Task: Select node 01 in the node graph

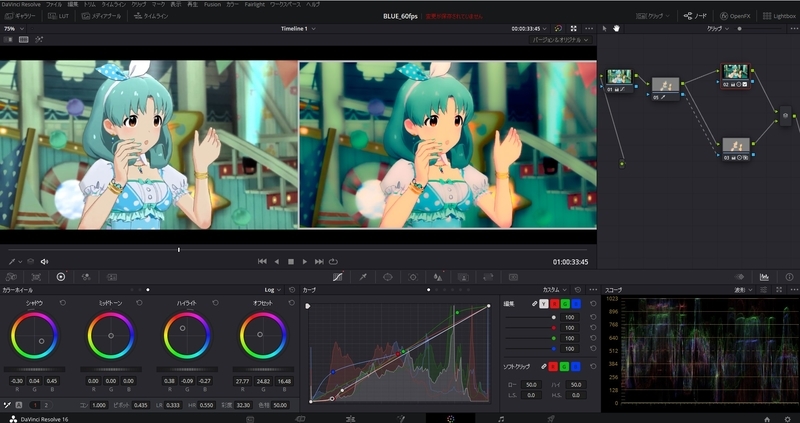Action: 619,81
